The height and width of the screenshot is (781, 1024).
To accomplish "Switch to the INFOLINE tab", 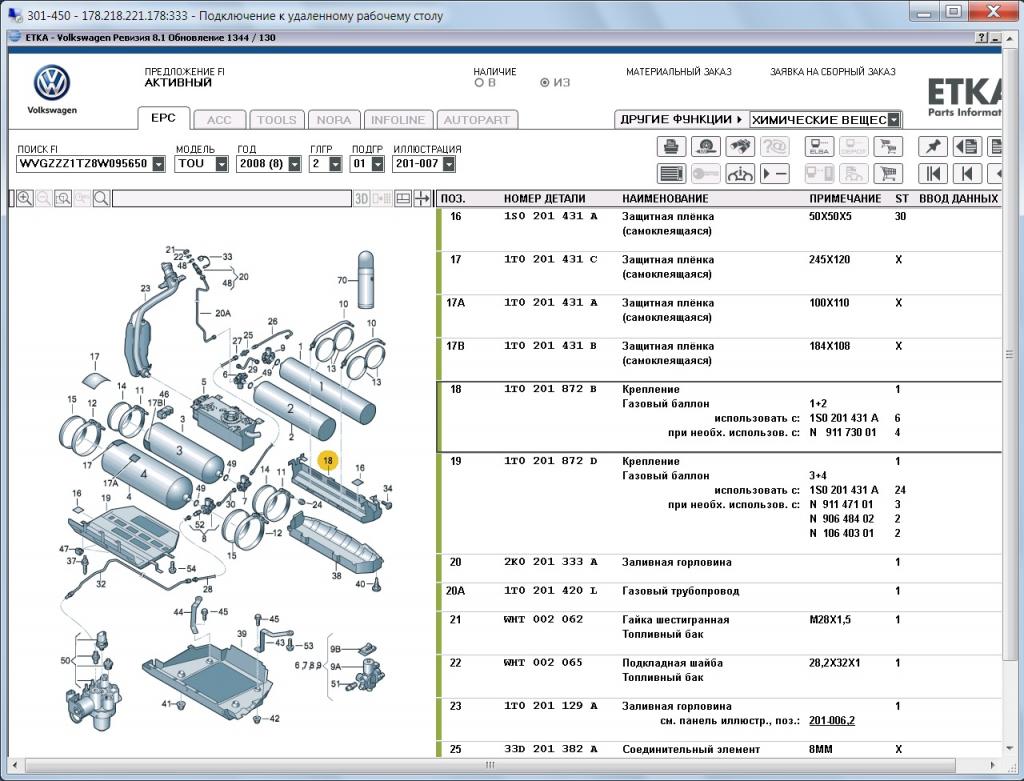I will pyautogui.click(x=398, y=120).
